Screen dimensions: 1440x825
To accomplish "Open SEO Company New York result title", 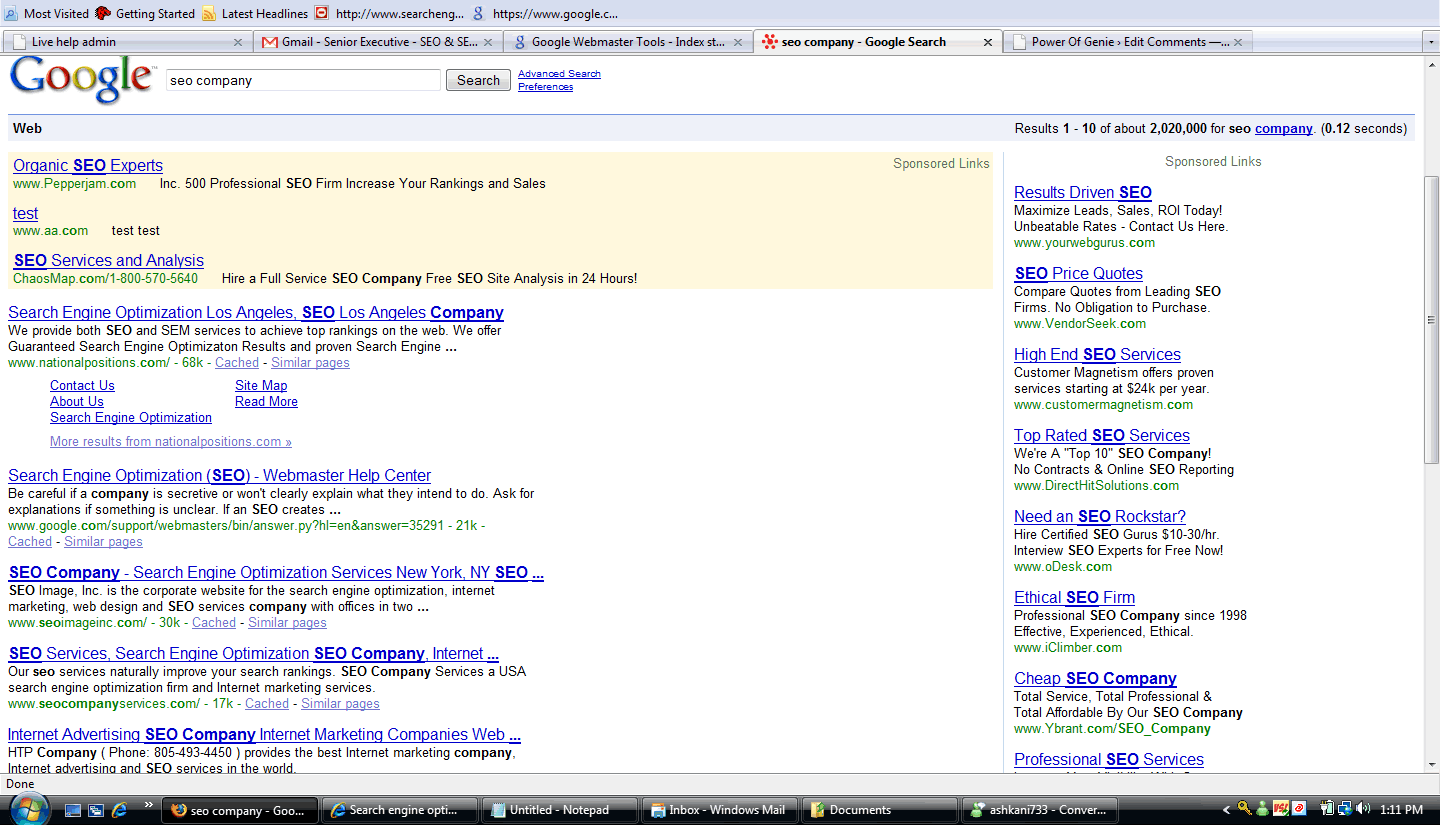I will coord(276,573).
